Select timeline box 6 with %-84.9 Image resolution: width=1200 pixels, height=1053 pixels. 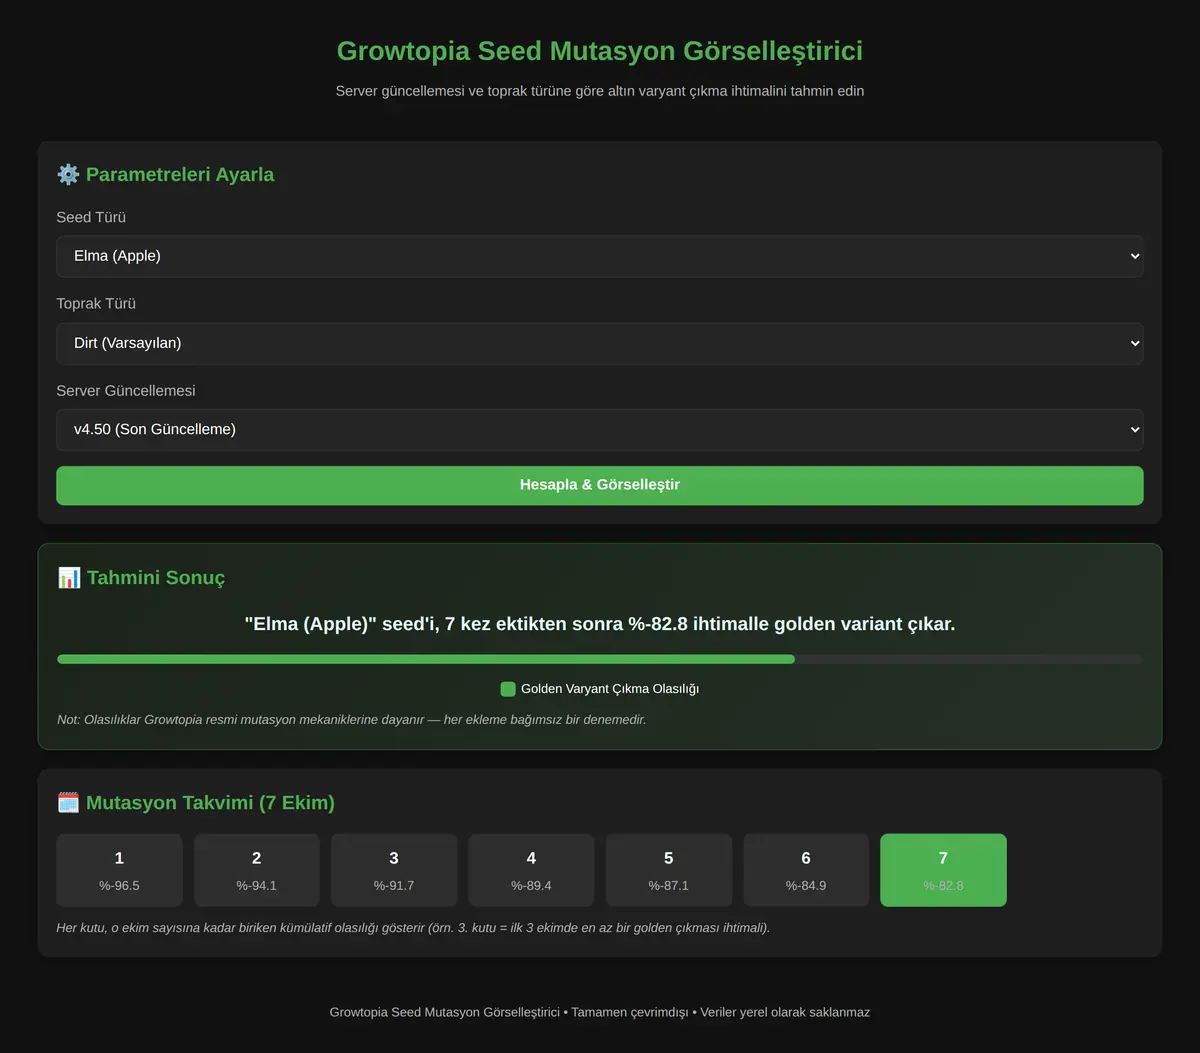(806, 870)
